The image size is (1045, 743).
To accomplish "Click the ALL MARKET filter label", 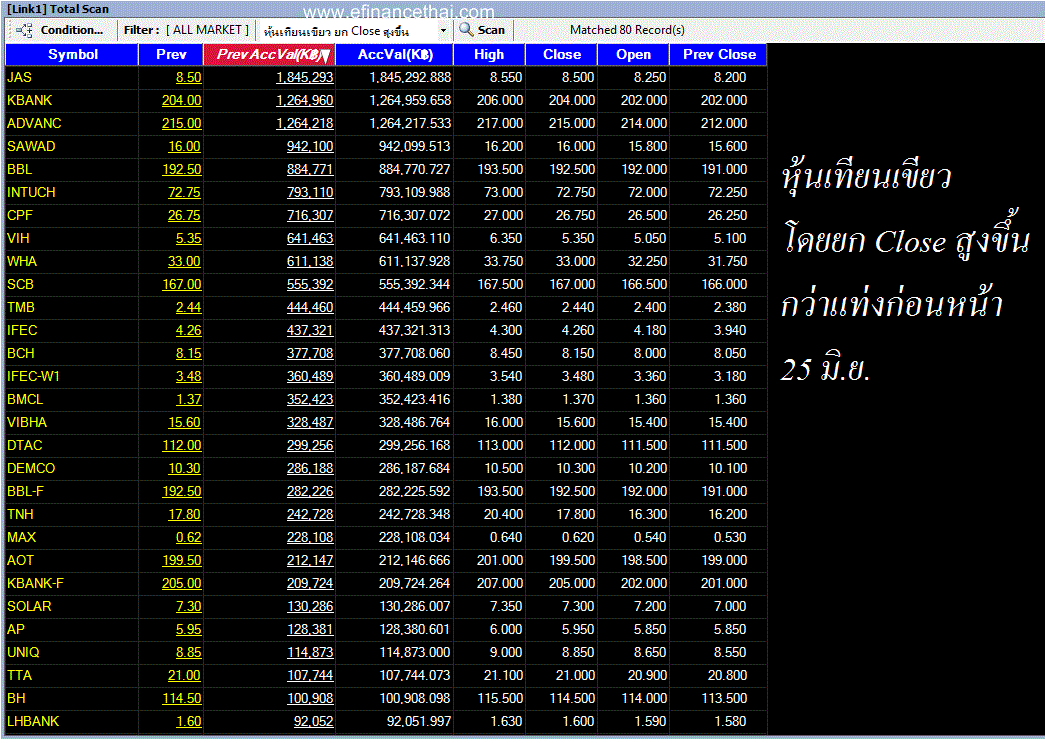I will point(207,30).
